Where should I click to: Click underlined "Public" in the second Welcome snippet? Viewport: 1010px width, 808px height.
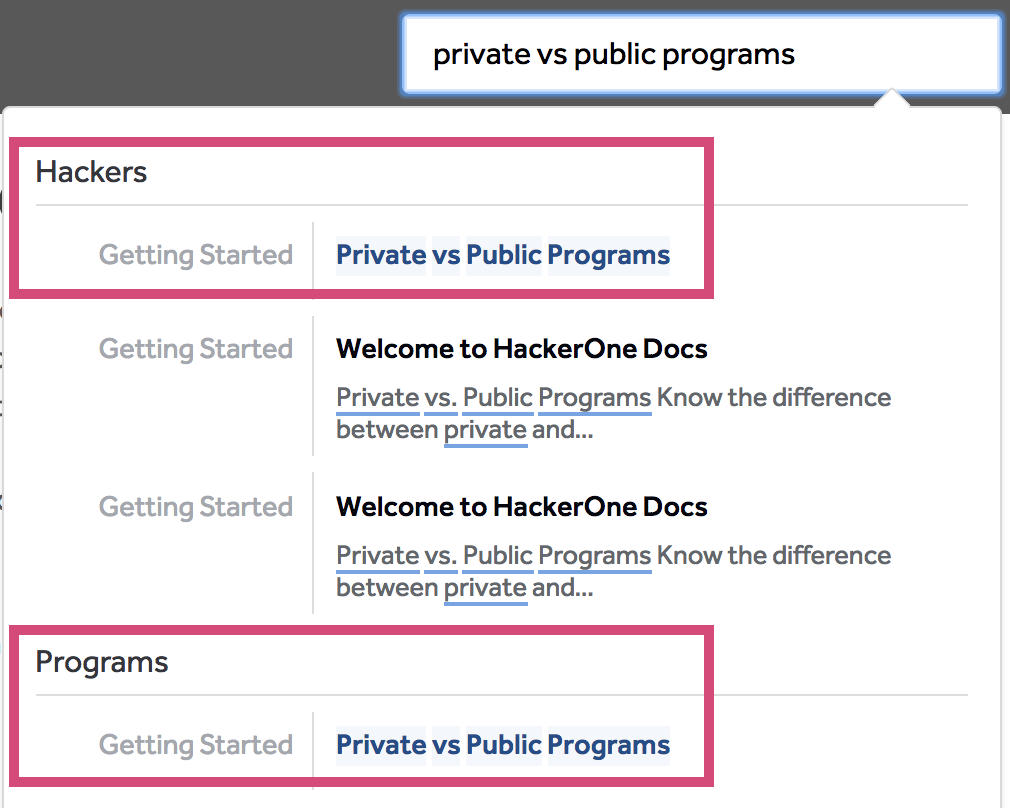(x=497, y=555)
